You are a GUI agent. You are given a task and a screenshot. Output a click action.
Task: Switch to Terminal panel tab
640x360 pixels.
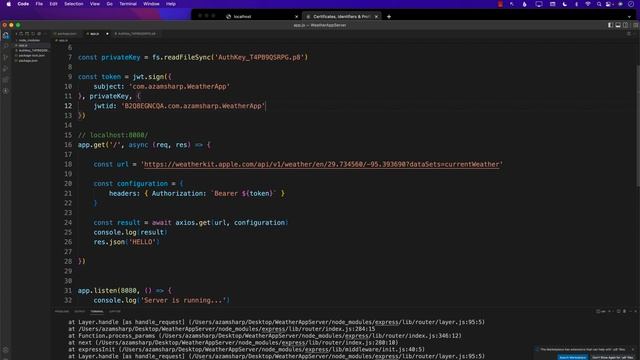(97, 311)
